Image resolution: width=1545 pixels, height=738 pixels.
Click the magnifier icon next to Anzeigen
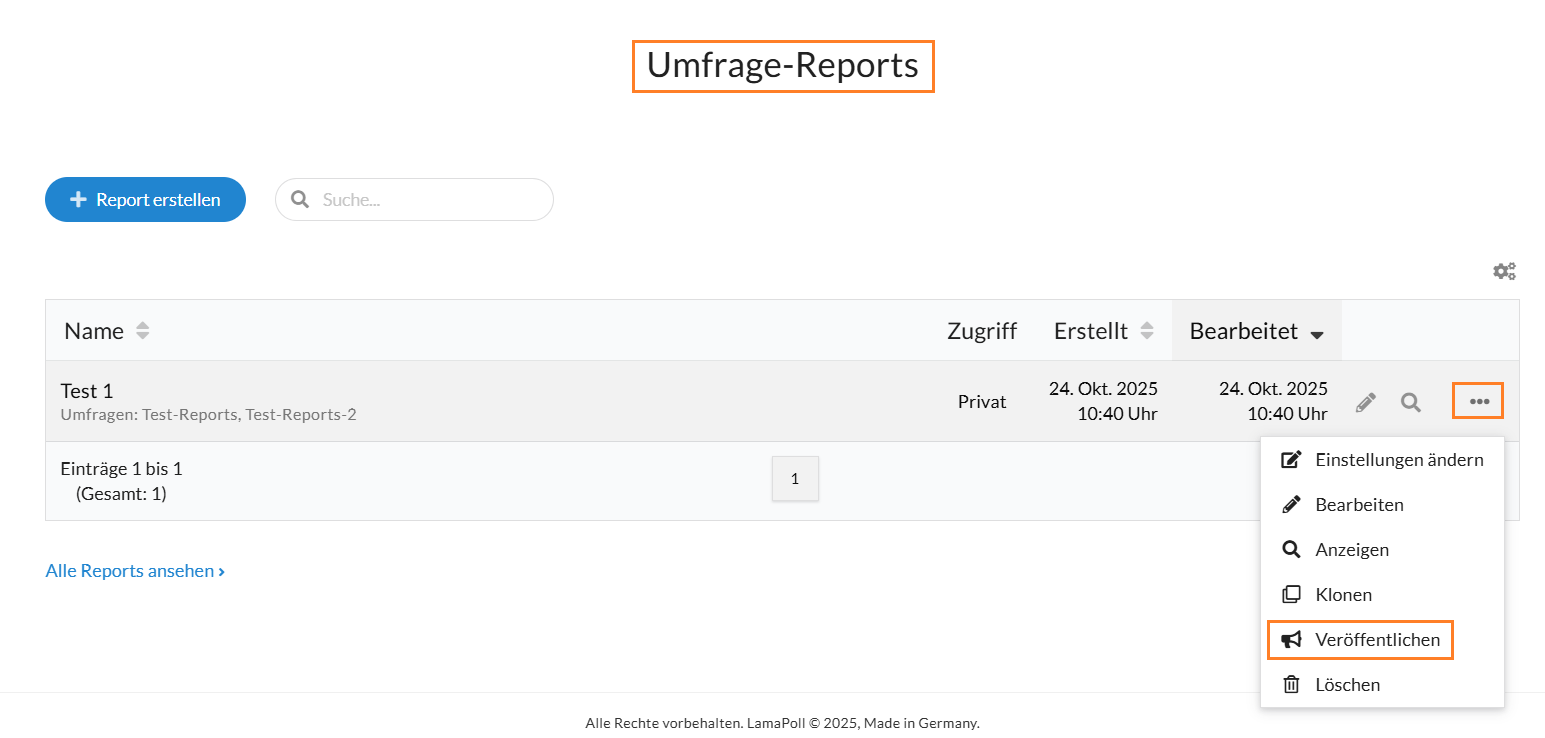(x=1291, y=549)
